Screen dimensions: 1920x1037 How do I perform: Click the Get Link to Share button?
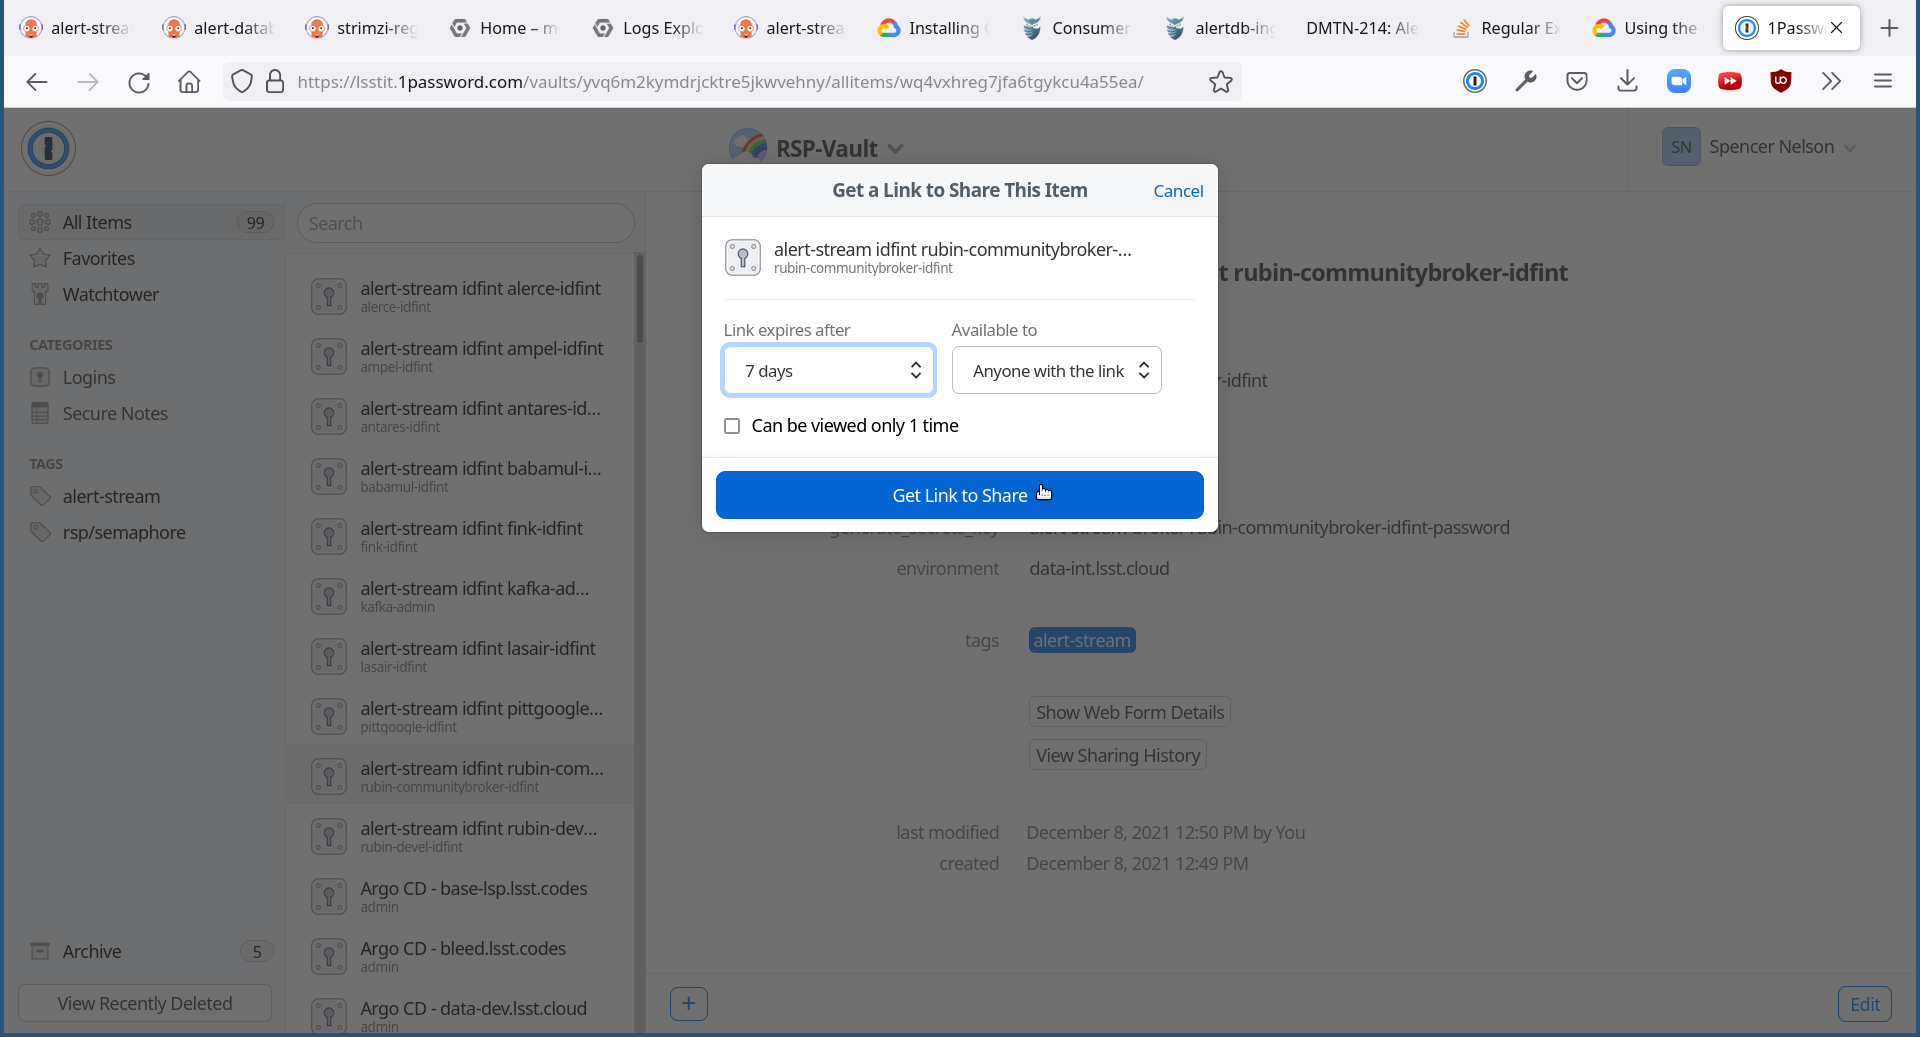[959, 495]
